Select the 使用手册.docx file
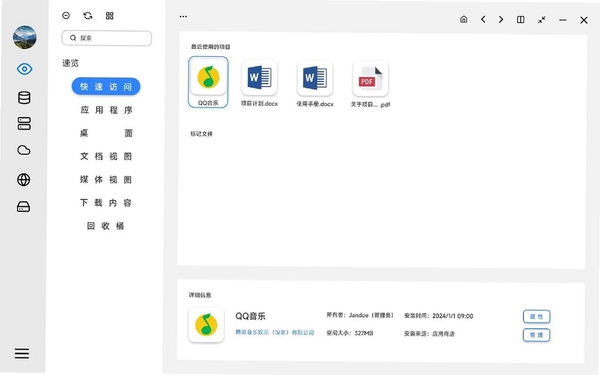 [315, 83]
